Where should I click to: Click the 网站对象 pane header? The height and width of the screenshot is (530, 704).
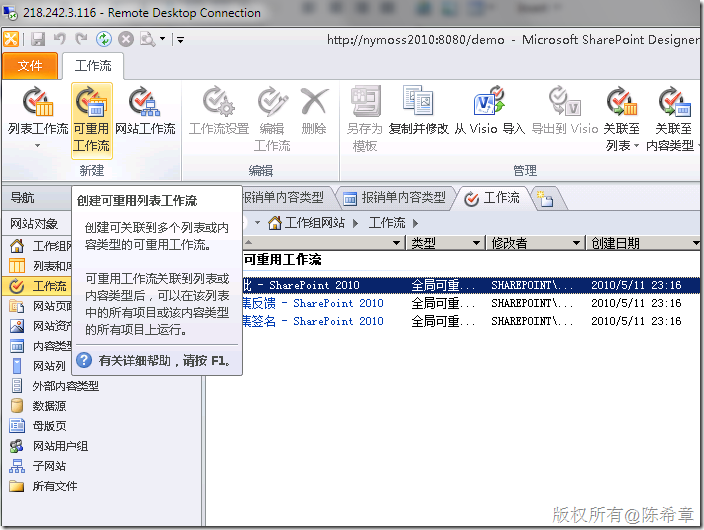tap(35, 223)
